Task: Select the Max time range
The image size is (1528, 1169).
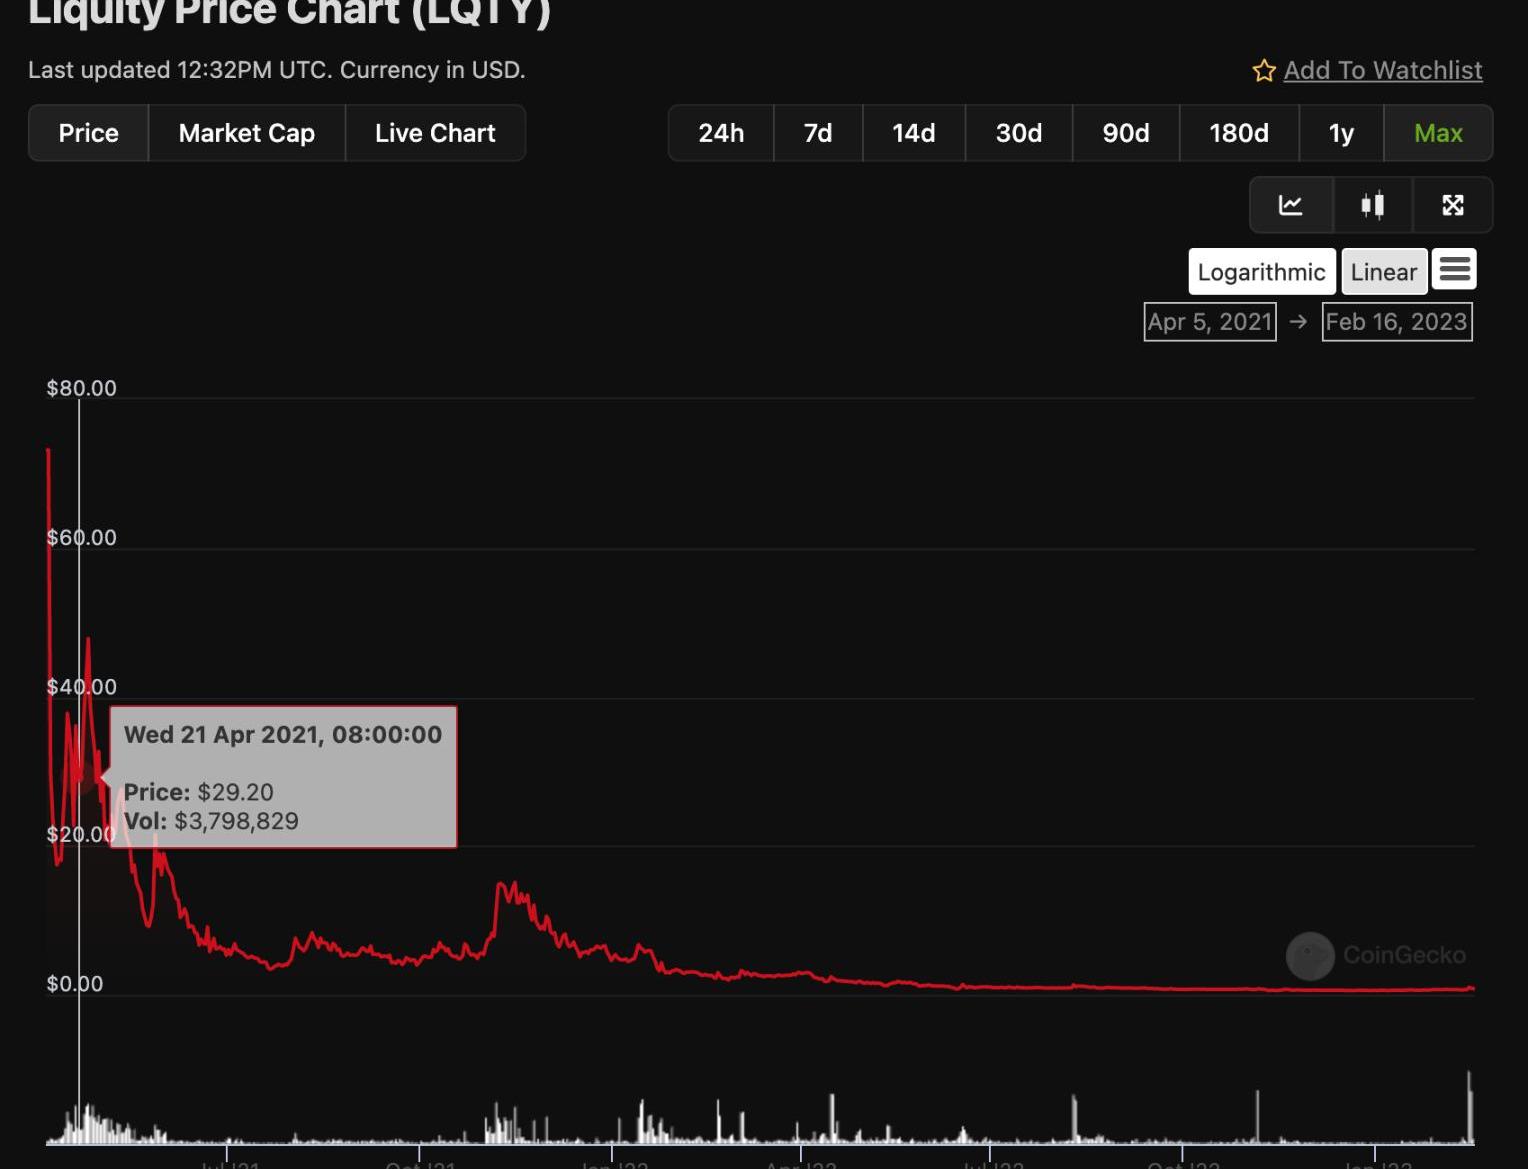Action: (x=1438, y=133)
